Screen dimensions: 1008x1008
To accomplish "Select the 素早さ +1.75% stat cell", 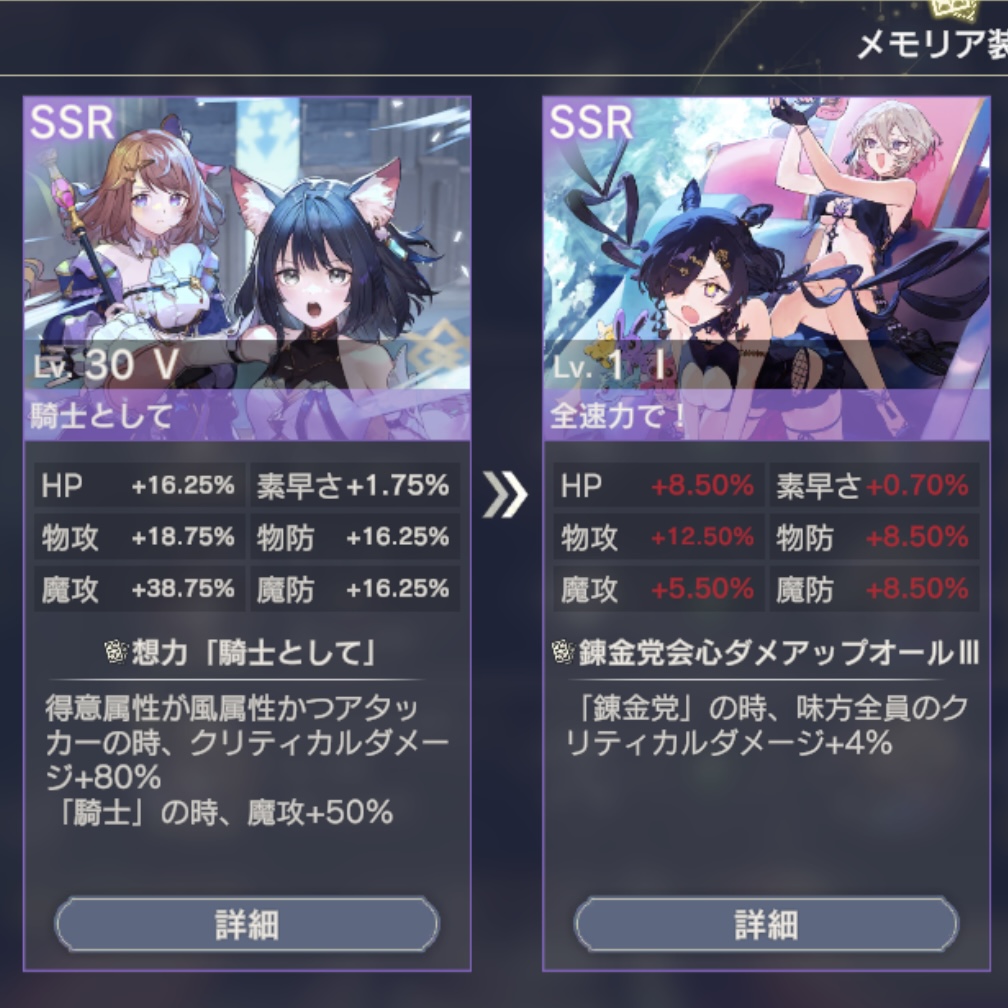I will coord(355,485).
